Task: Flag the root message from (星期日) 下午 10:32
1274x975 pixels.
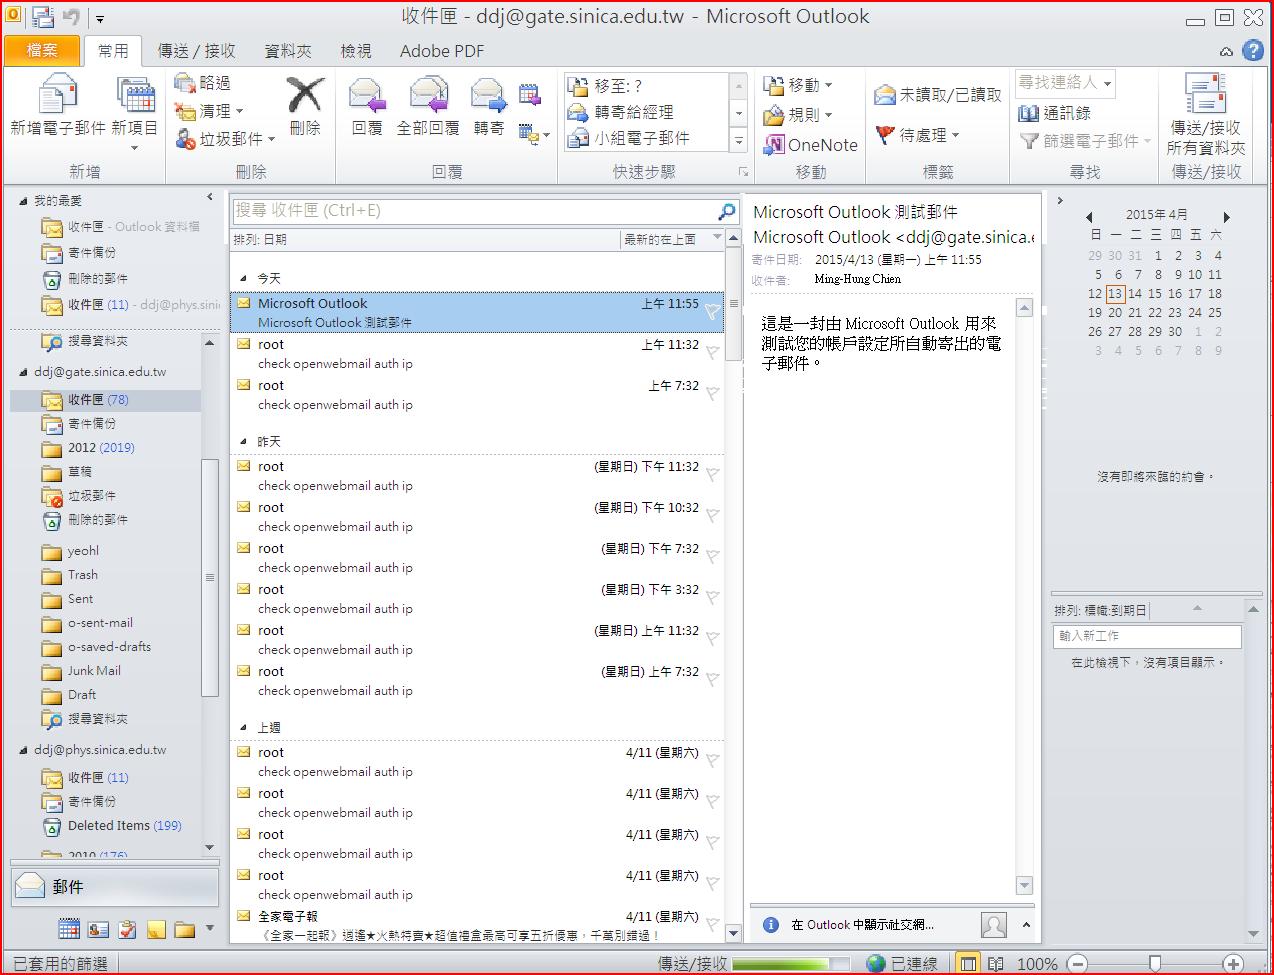Action: coord(712,515)
